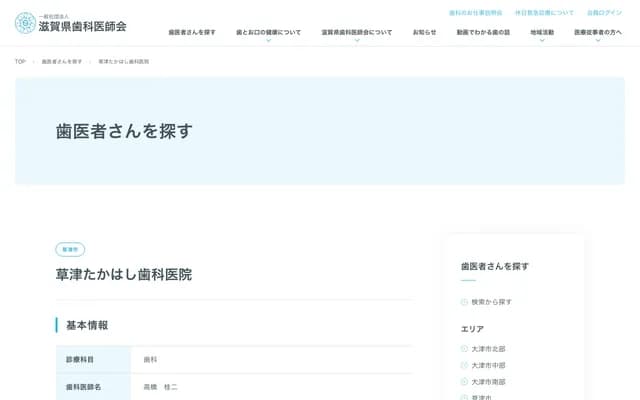This screenshot has height=400, width=640.
Task: Open the 動画でわかる歯の話 menu item
Action: (483, 32)
